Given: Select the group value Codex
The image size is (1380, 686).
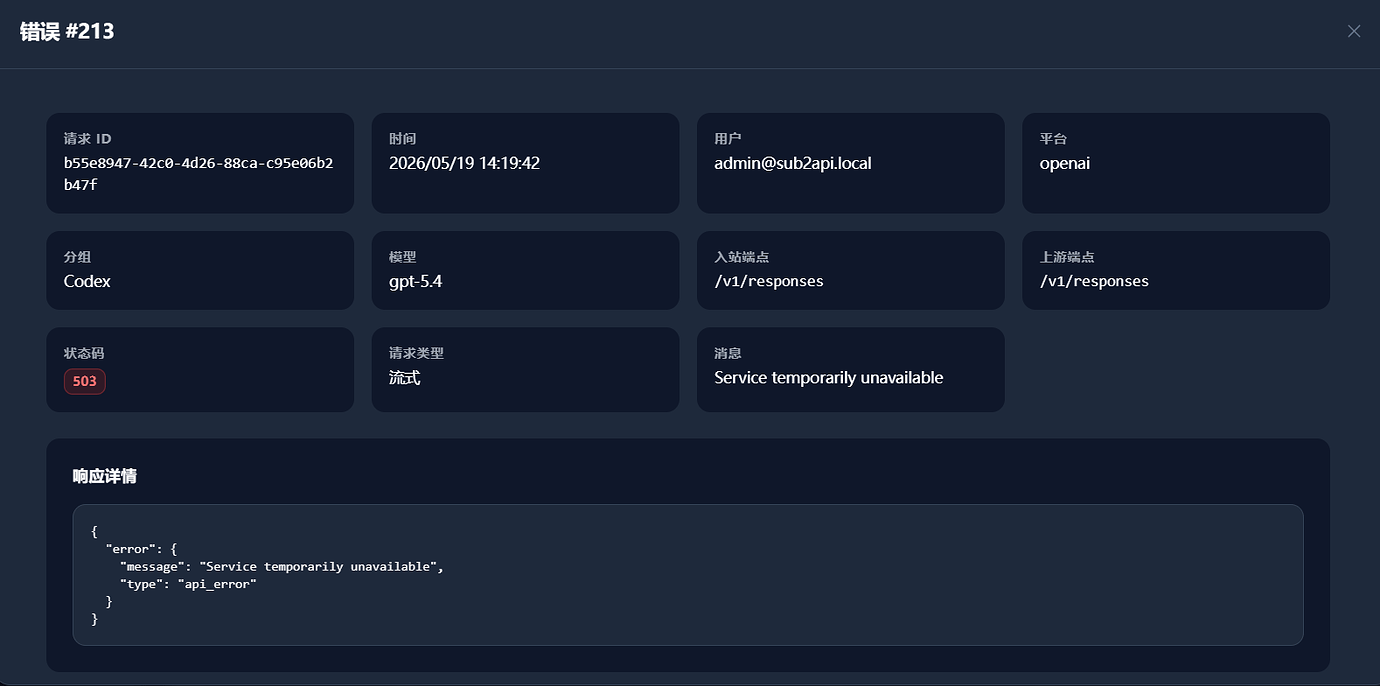Looking at the screenshot, I should [x=87, y=281].
